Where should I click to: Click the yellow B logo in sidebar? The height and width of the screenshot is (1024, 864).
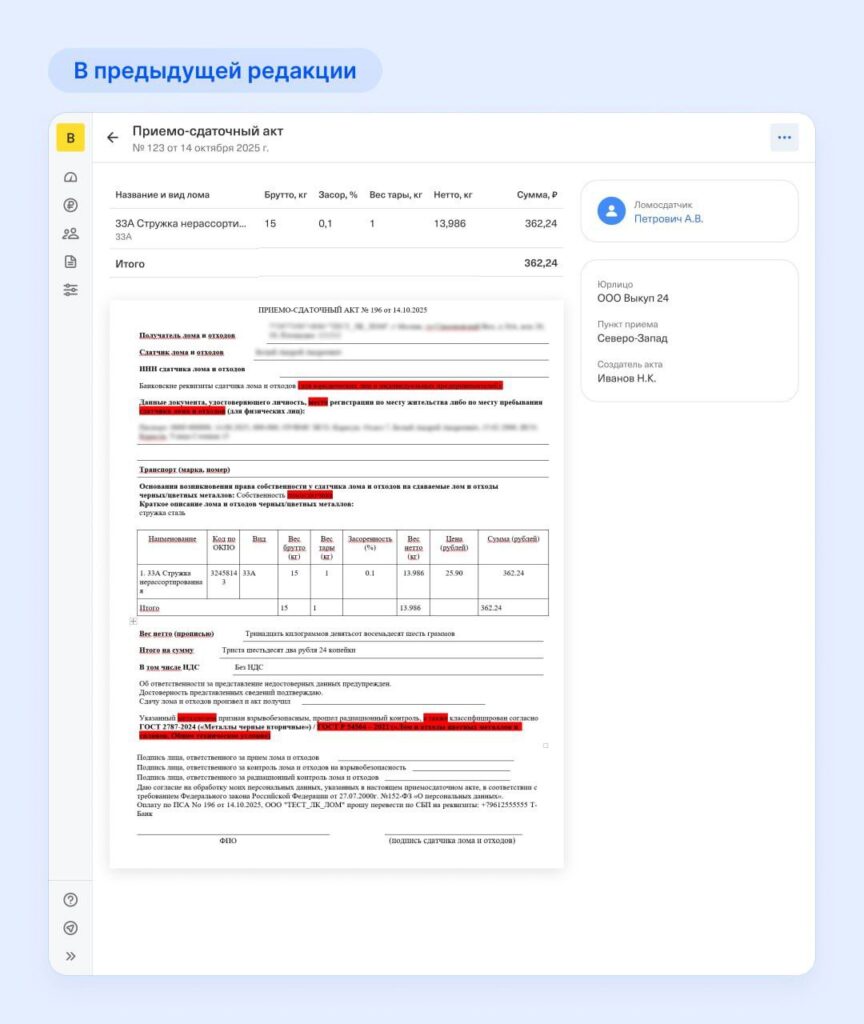(70, 138)
